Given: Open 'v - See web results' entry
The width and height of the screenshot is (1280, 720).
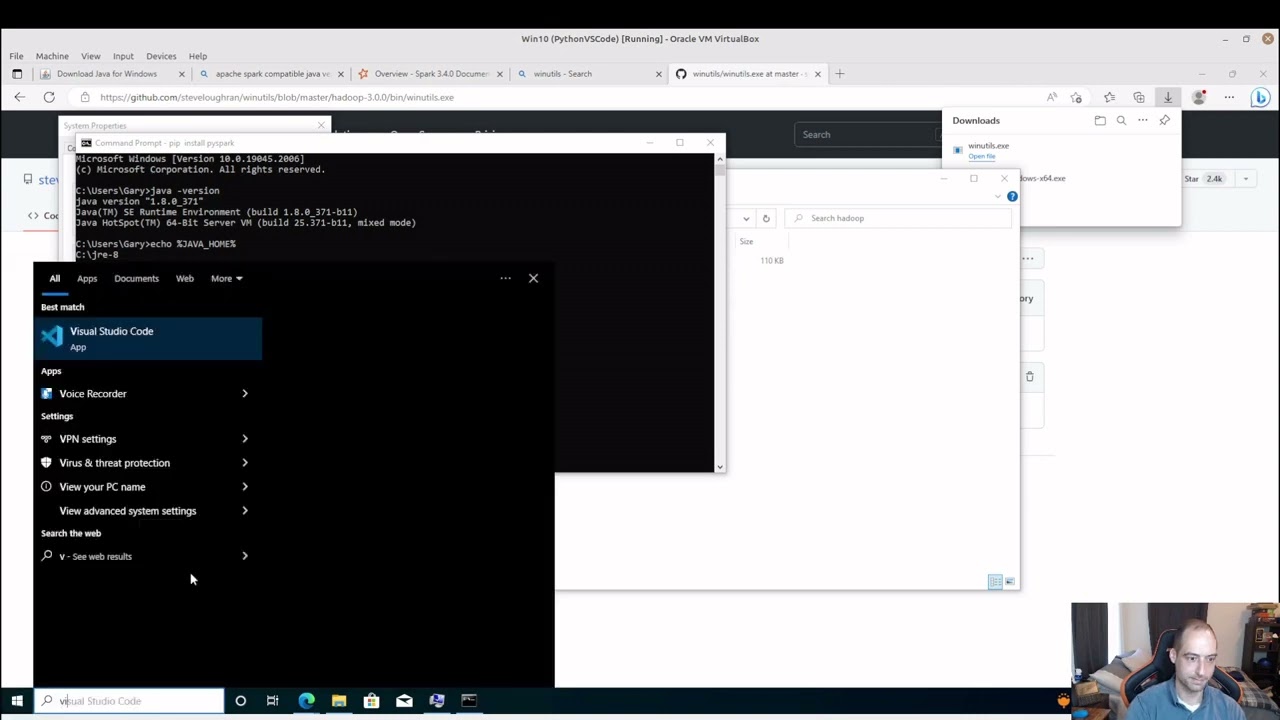Looking at the screenshot, I should (95, 556).
